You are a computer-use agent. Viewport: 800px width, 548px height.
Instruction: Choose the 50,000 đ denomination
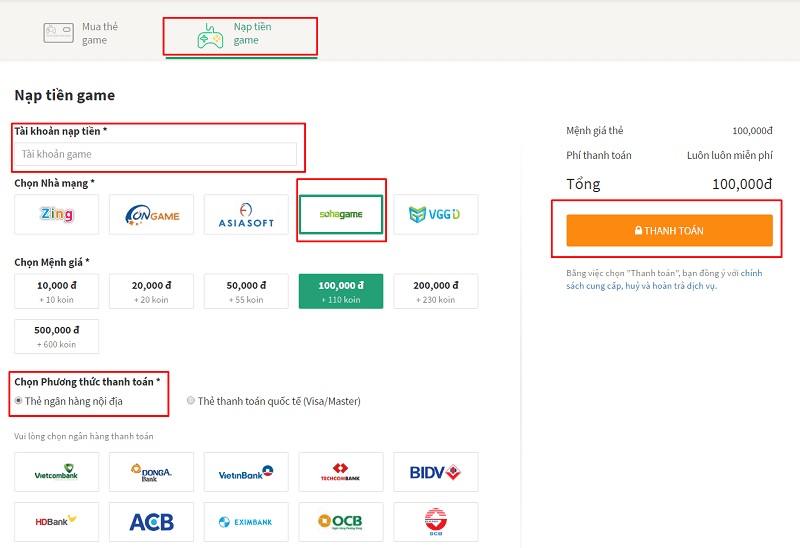click(x=246, y=291)
